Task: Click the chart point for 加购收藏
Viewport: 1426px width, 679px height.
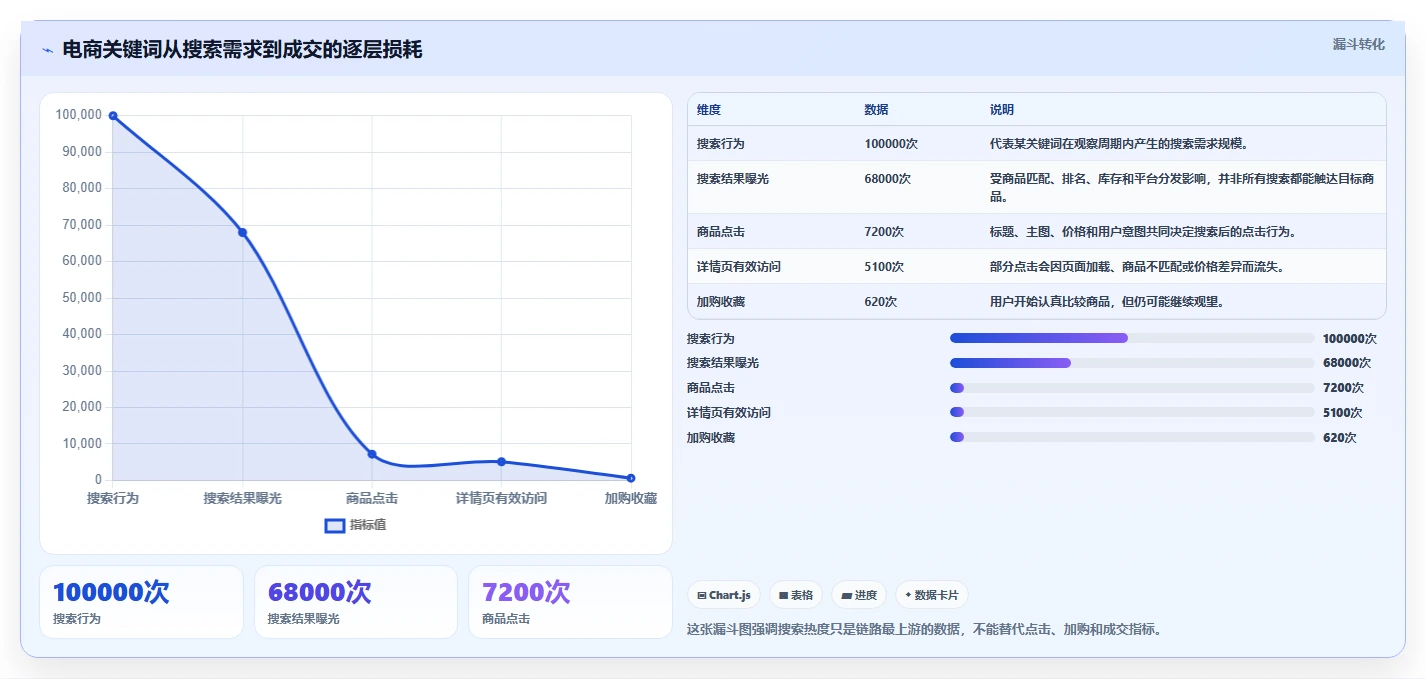Action: click(631, 478)
